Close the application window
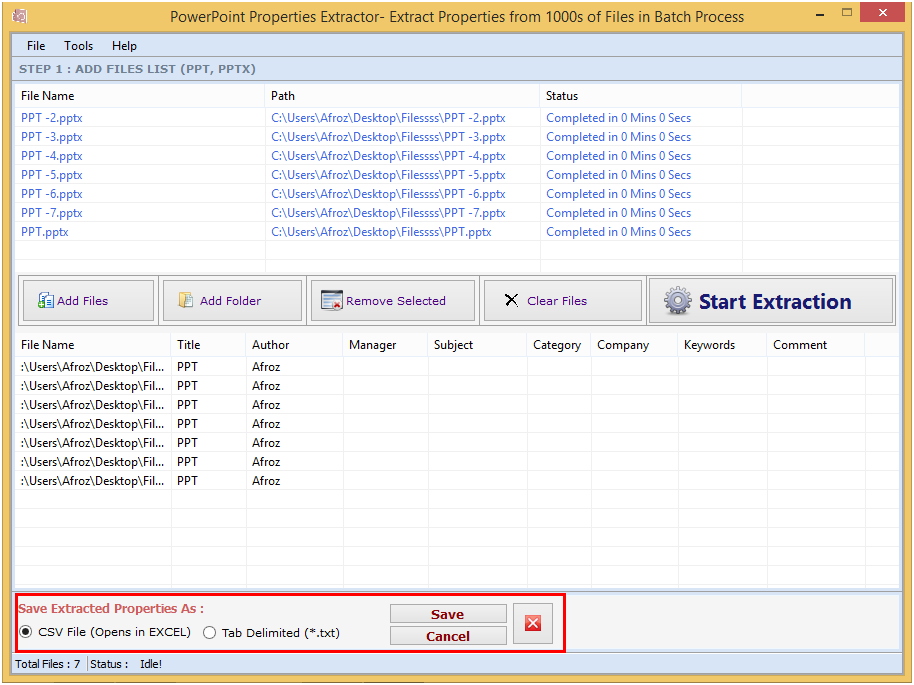The image size is (914, 685). pos(883,12)
